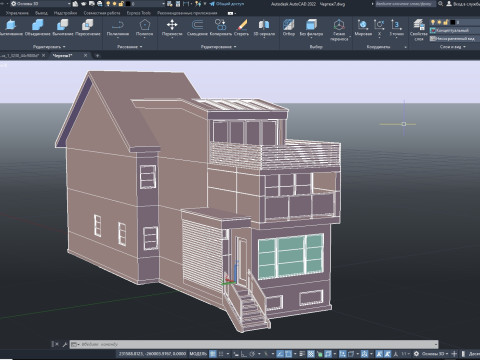Toggle layer on/off lightbulb in top toolbar

[x=108, y=4]
